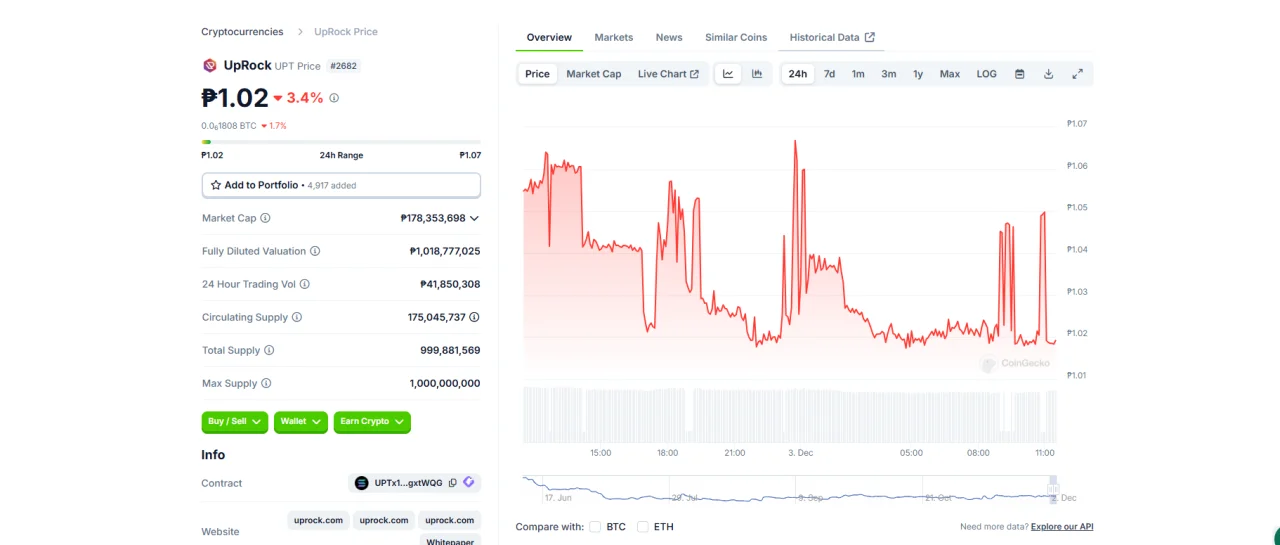Click Solana chain icon in contract box
The image size is (1280, 545).
[x=362, y=483]
